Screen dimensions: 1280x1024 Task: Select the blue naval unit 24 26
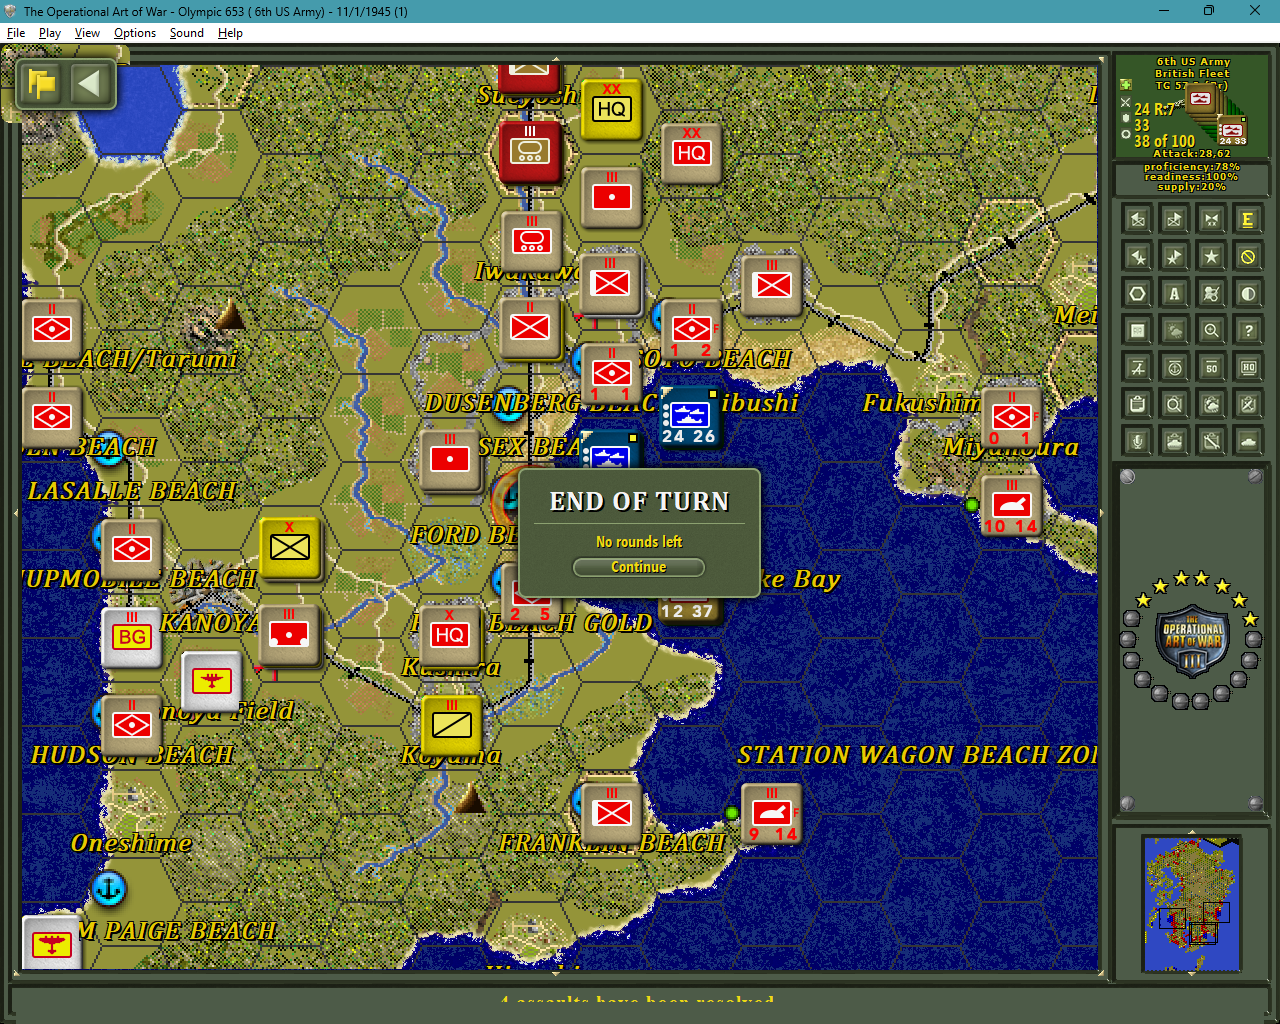click(689, 417)
